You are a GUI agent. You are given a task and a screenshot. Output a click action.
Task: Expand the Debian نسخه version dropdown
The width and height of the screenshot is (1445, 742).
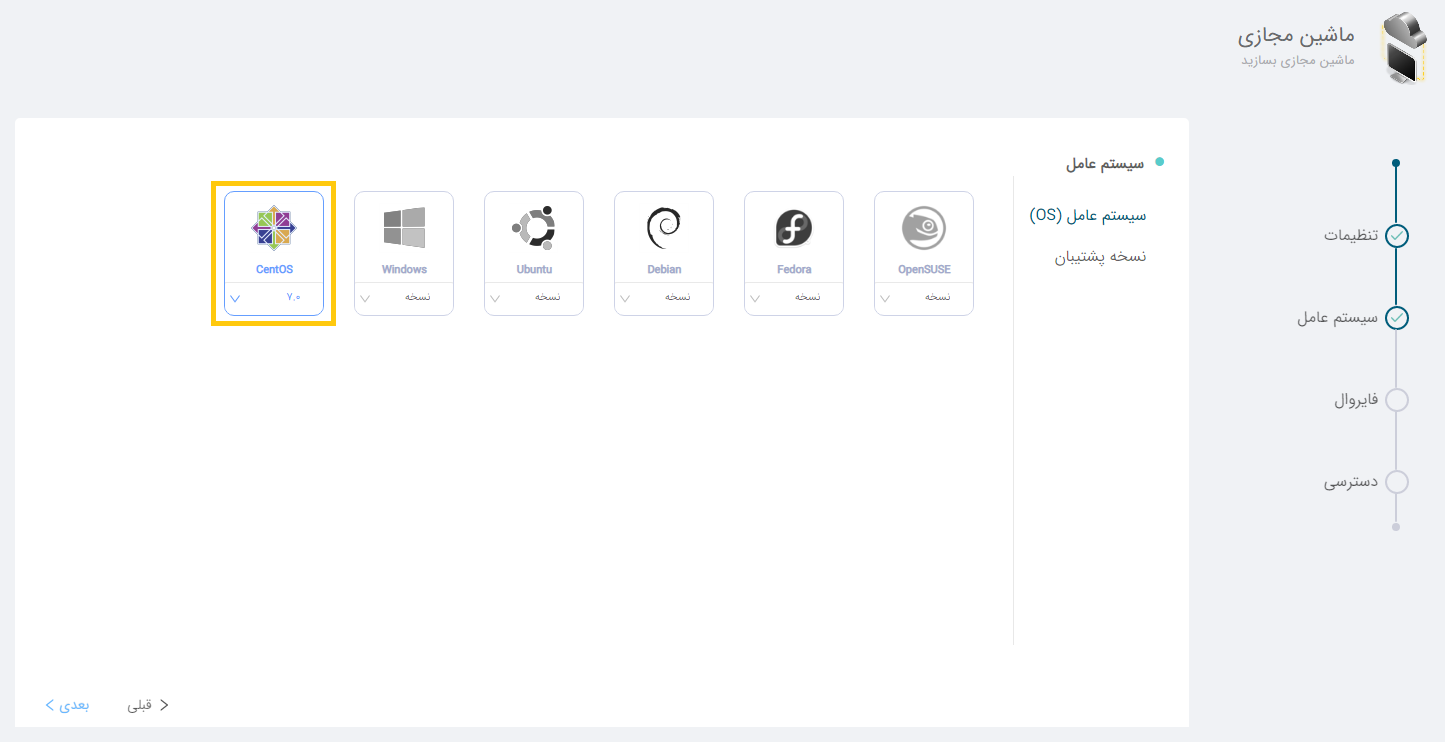(664, 298)
